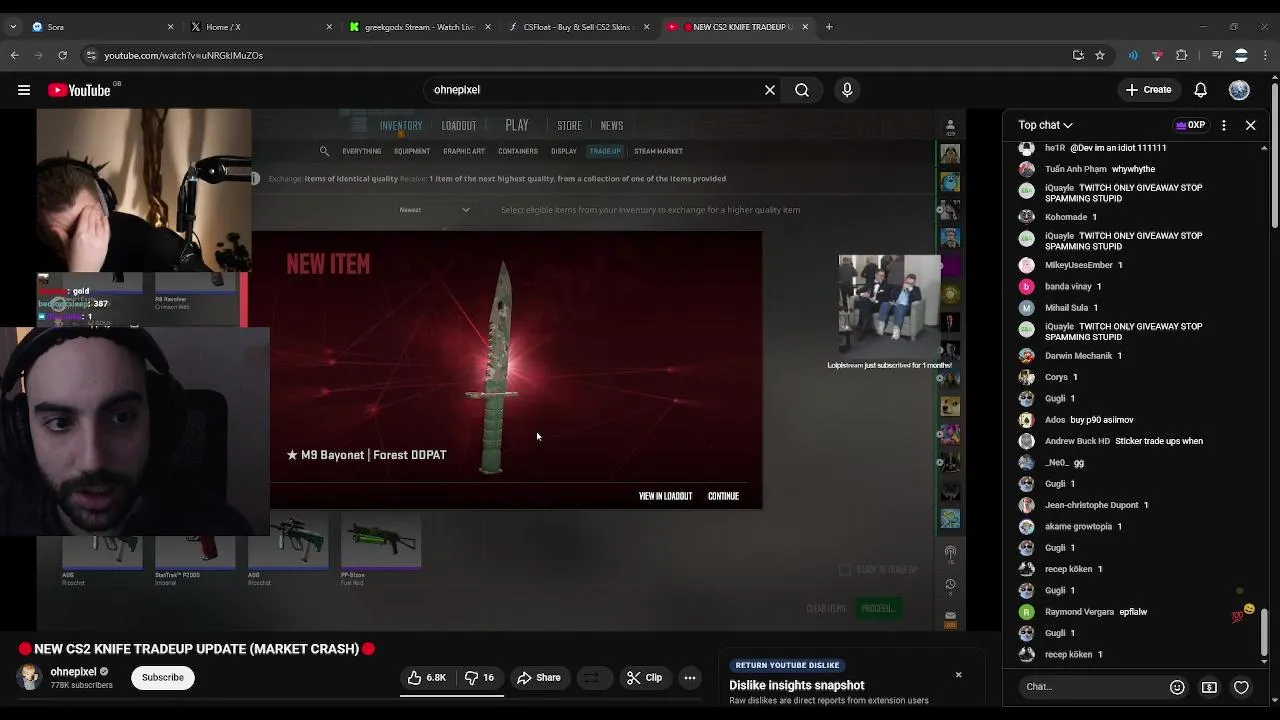This screenshot has height=720, width=1280.
Task: Click the Create button
Action: (1148, 90)
